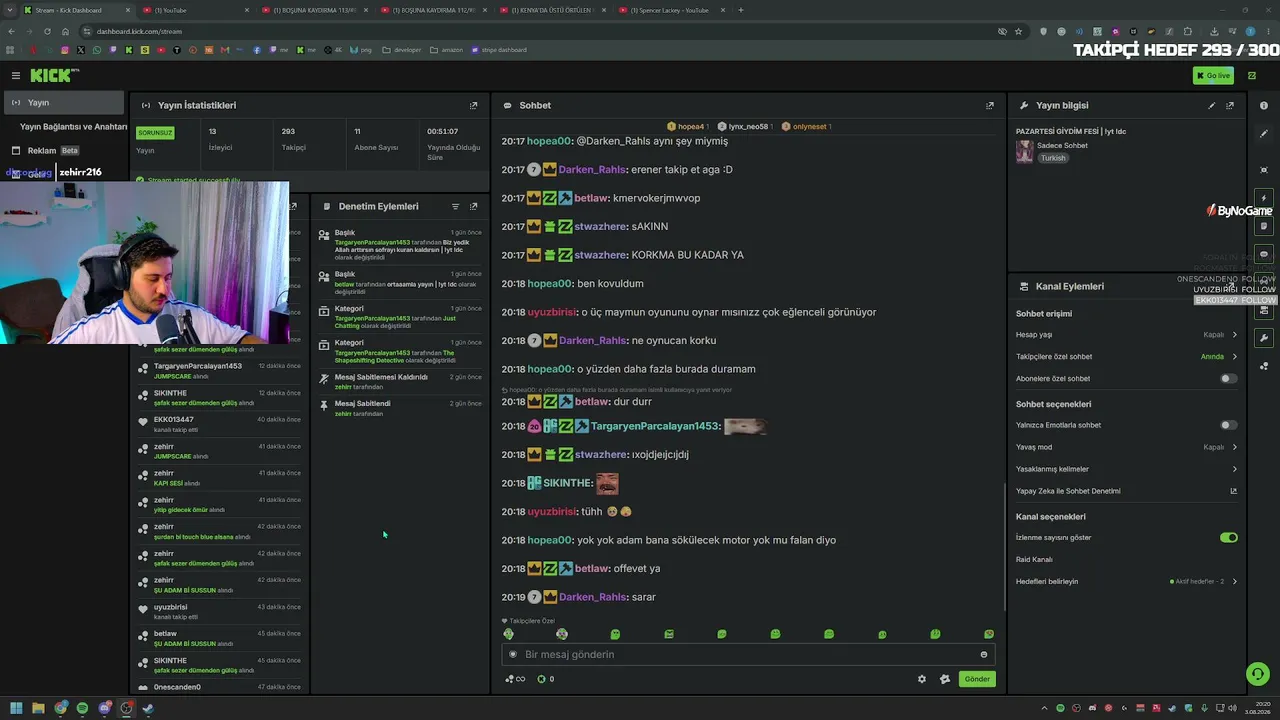Screen dimensions: 1280x720
Task: Click the focus frame icon in sidebar
Action: point(1264,170)
